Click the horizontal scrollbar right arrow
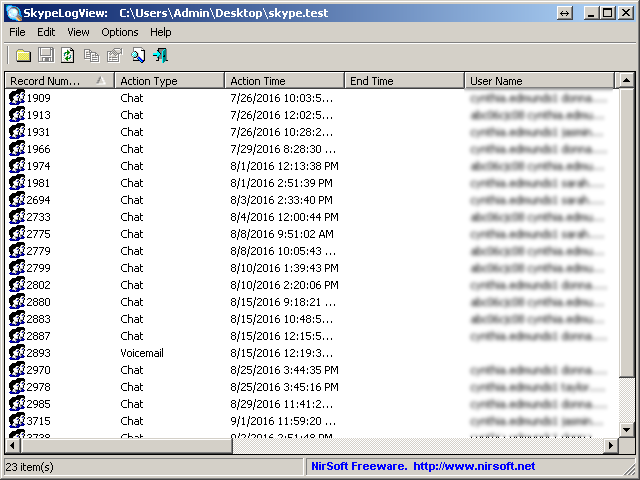640x480 pixels. pyautogui.click(x=611, y=445)
